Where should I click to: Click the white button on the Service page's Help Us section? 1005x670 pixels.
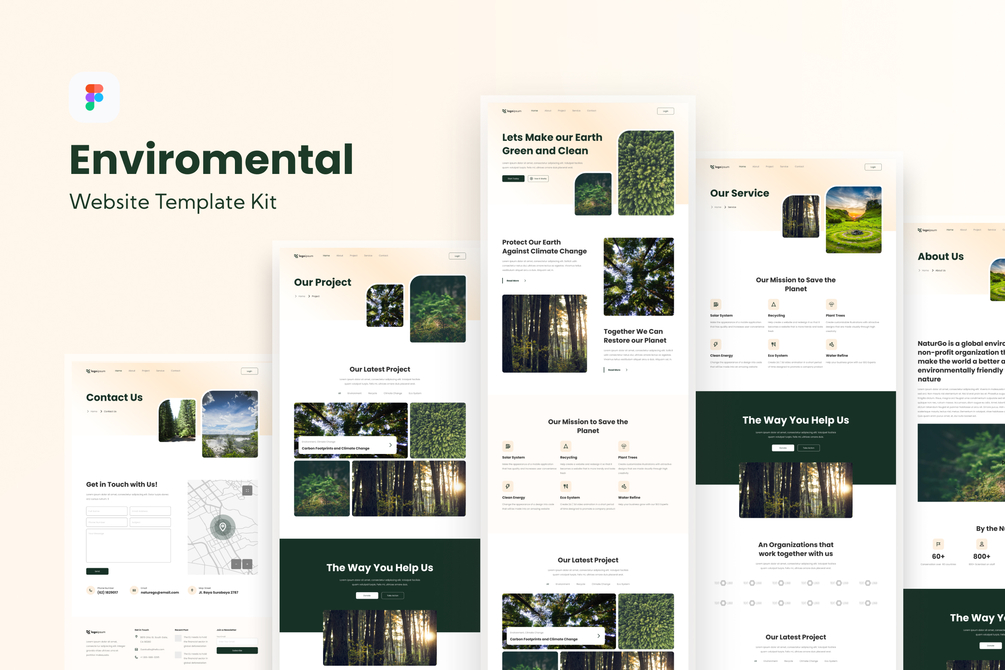(783, 448)
